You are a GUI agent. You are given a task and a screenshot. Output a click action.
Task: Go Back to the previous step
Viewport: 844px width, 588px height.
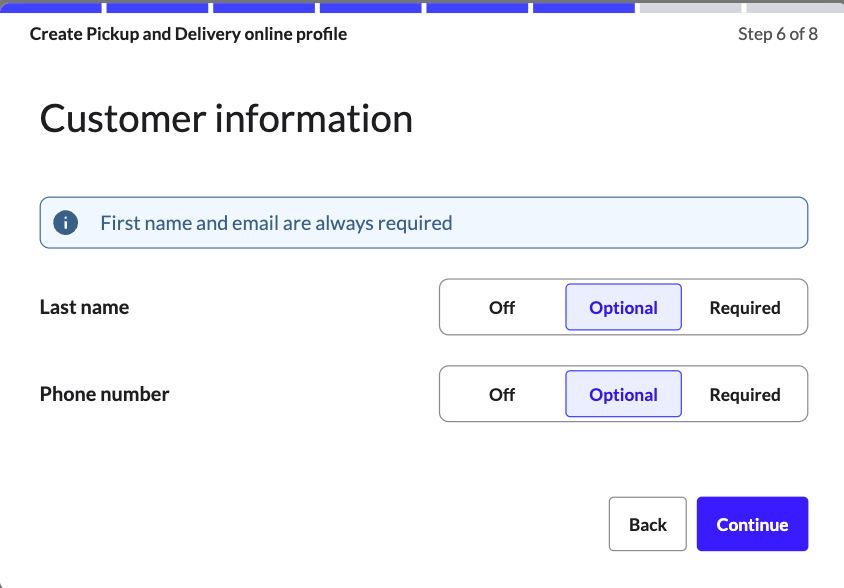click(648, 524)
